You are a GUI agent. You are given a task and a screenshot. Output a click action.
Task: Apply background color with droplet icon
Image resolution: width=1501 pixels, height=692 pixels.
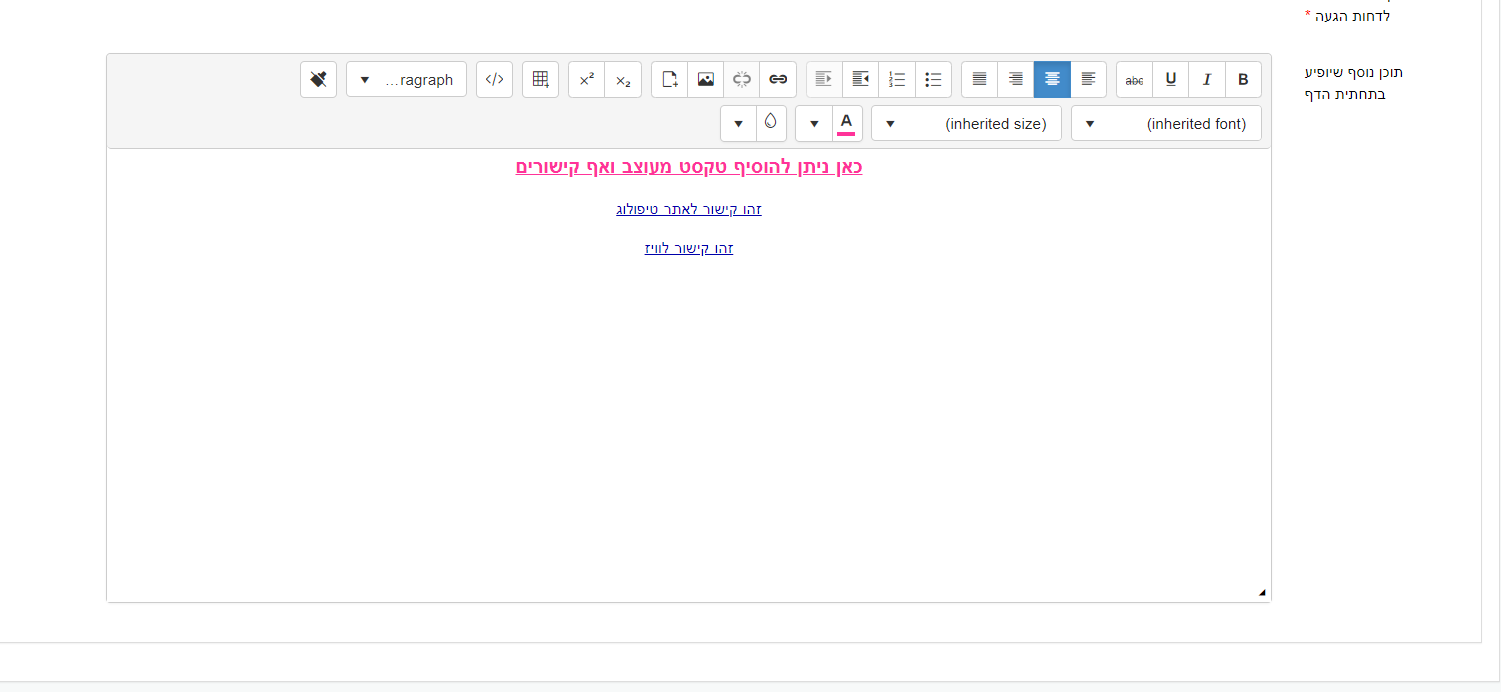click(x=770, y=124)
